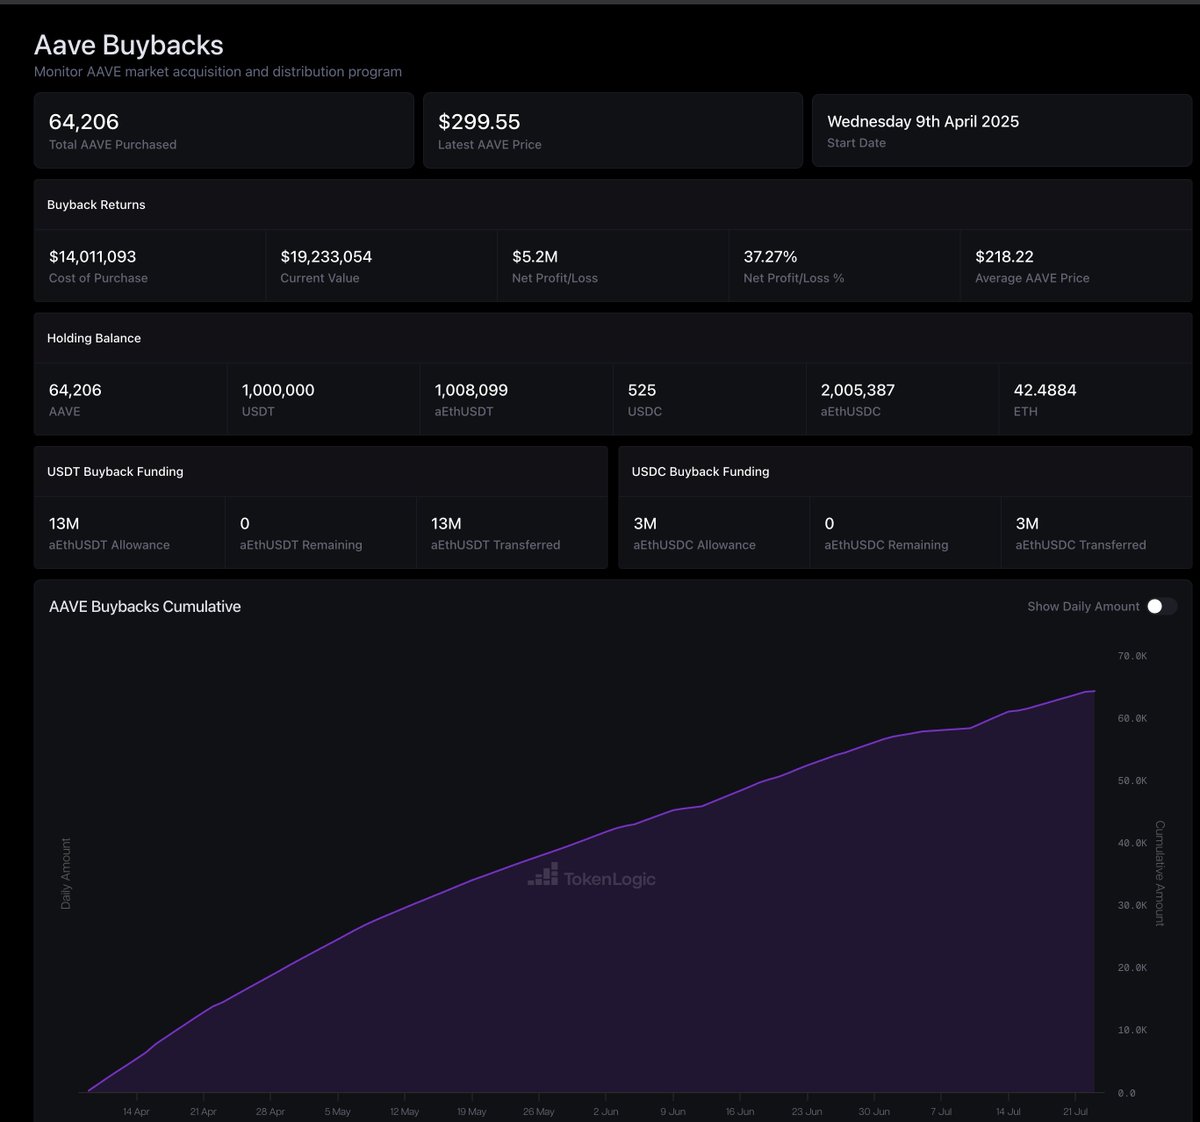Viewport: 1200px width, 1122px height.
Task: Select the 1,000,000 USDT balance
Action: (x=278, y=390)
